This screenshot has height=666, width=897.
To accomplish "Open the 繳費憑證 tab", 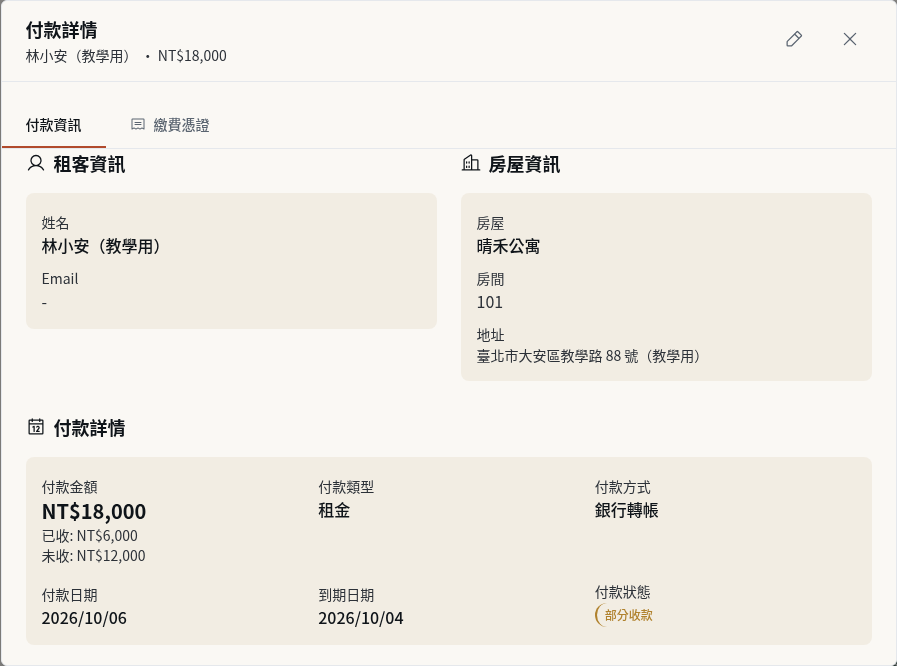I will click(x=170, y=125).
